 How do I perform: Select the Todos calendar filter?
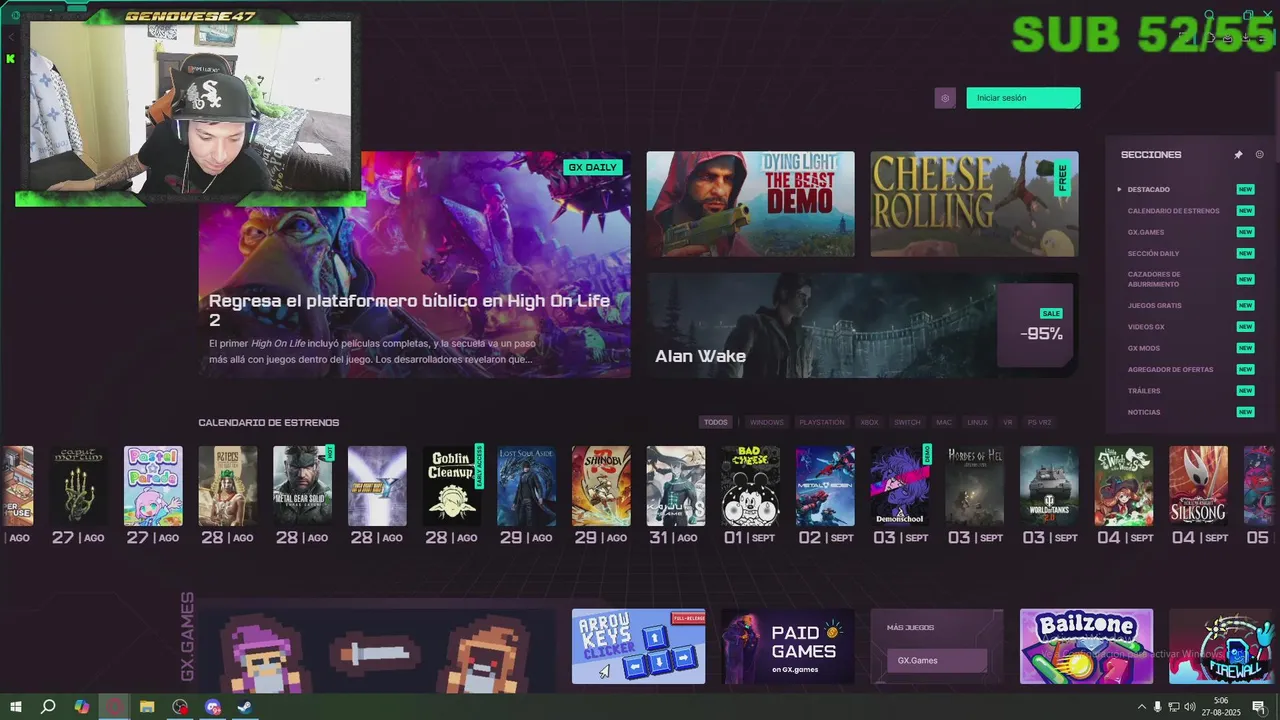tap(715, 422)
